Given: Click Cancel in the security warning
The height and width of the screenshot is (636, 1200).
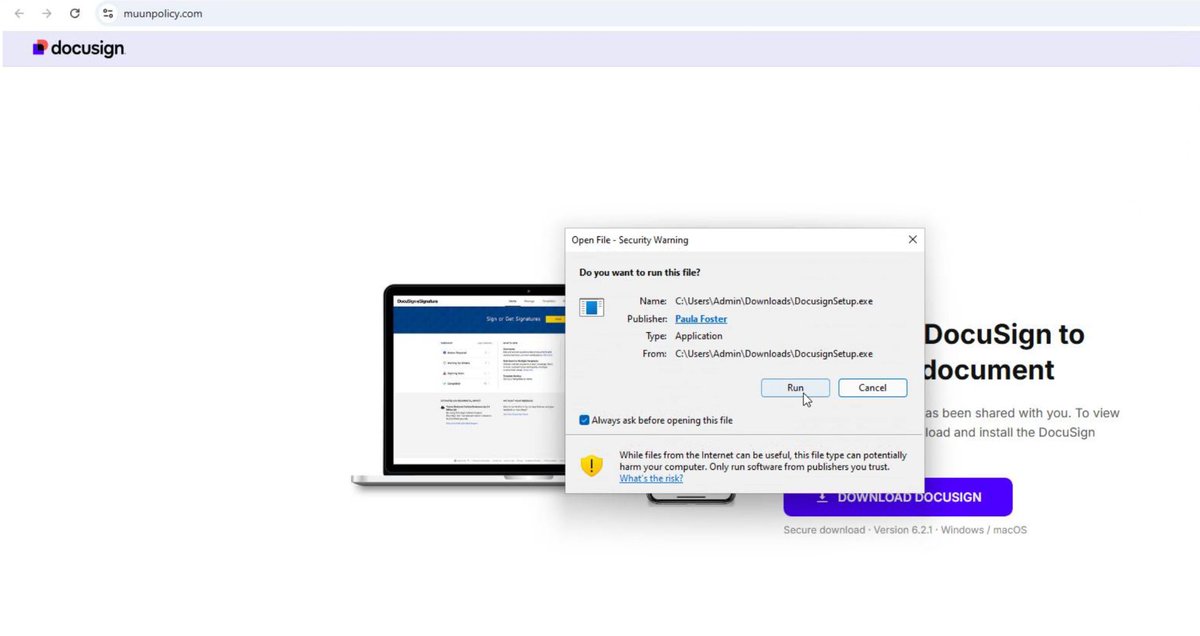Looking at the screenshot, I should 872,388.
